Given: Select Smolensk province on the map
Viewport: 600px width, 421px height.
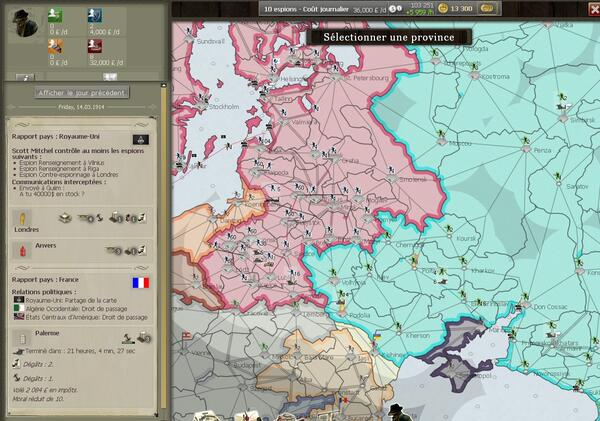Looking at the screenshot, I should (392, 178).
